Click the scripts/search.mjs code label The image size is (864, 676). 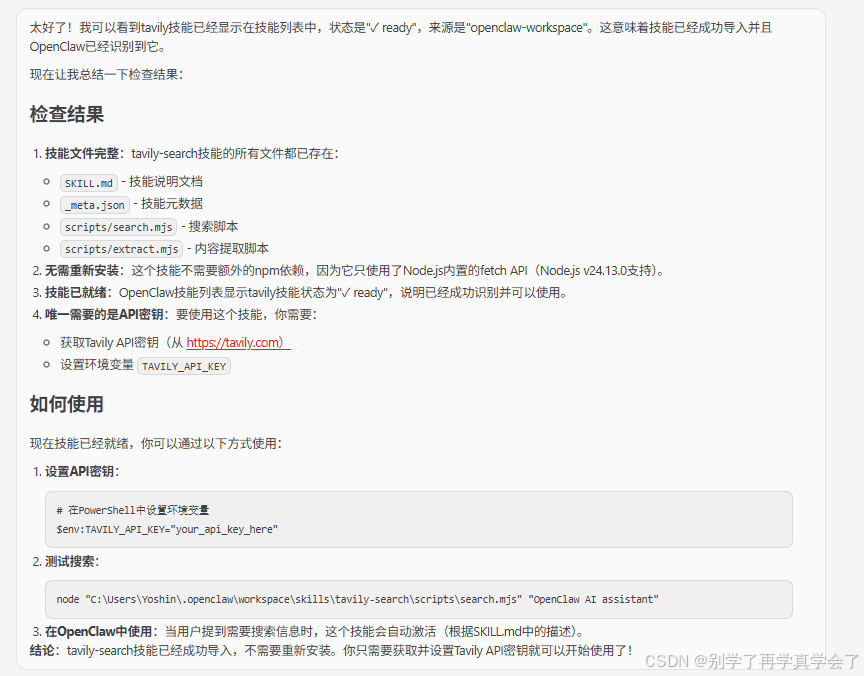[x=118, y=227]
